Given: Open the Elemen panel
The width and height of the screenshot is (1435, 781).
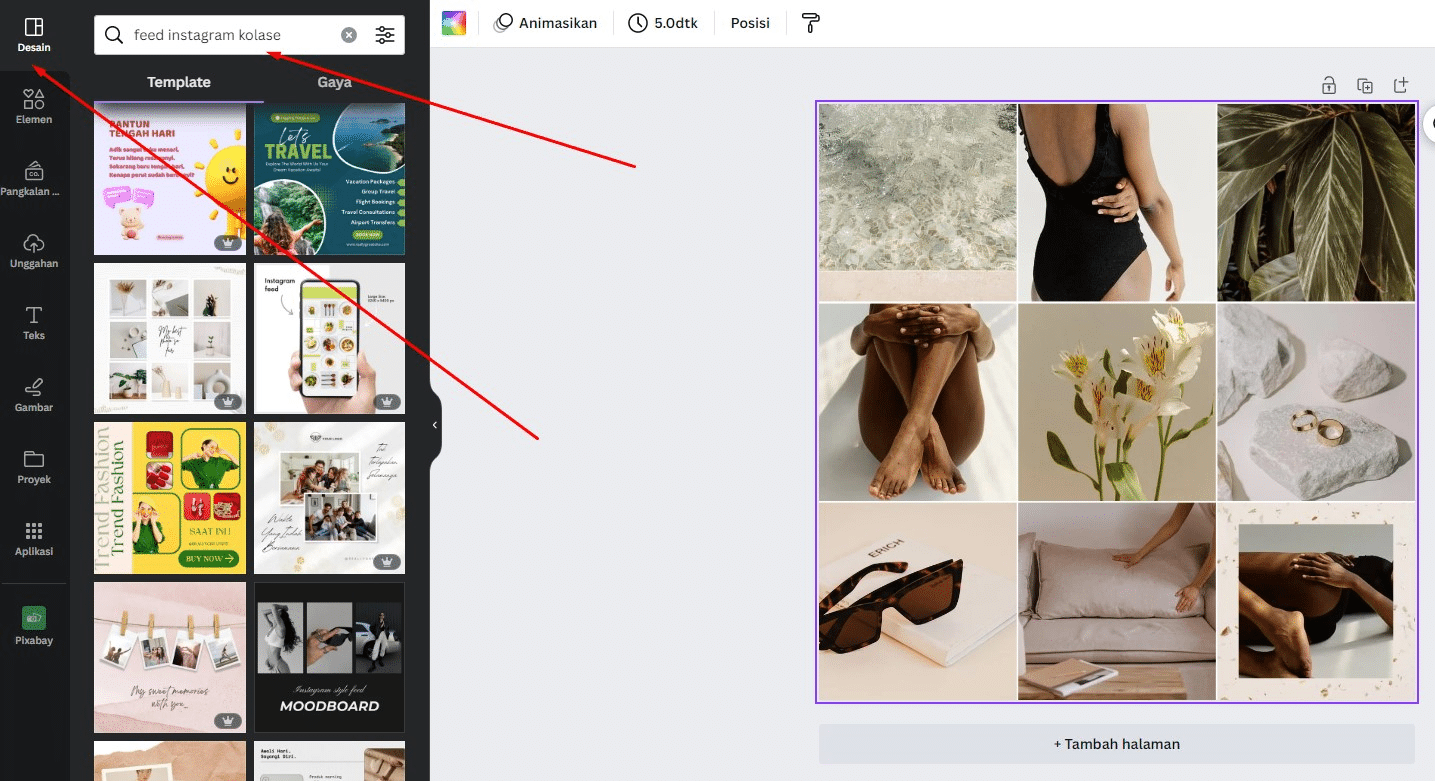Looking at the screenshot, I should point(33,103).
